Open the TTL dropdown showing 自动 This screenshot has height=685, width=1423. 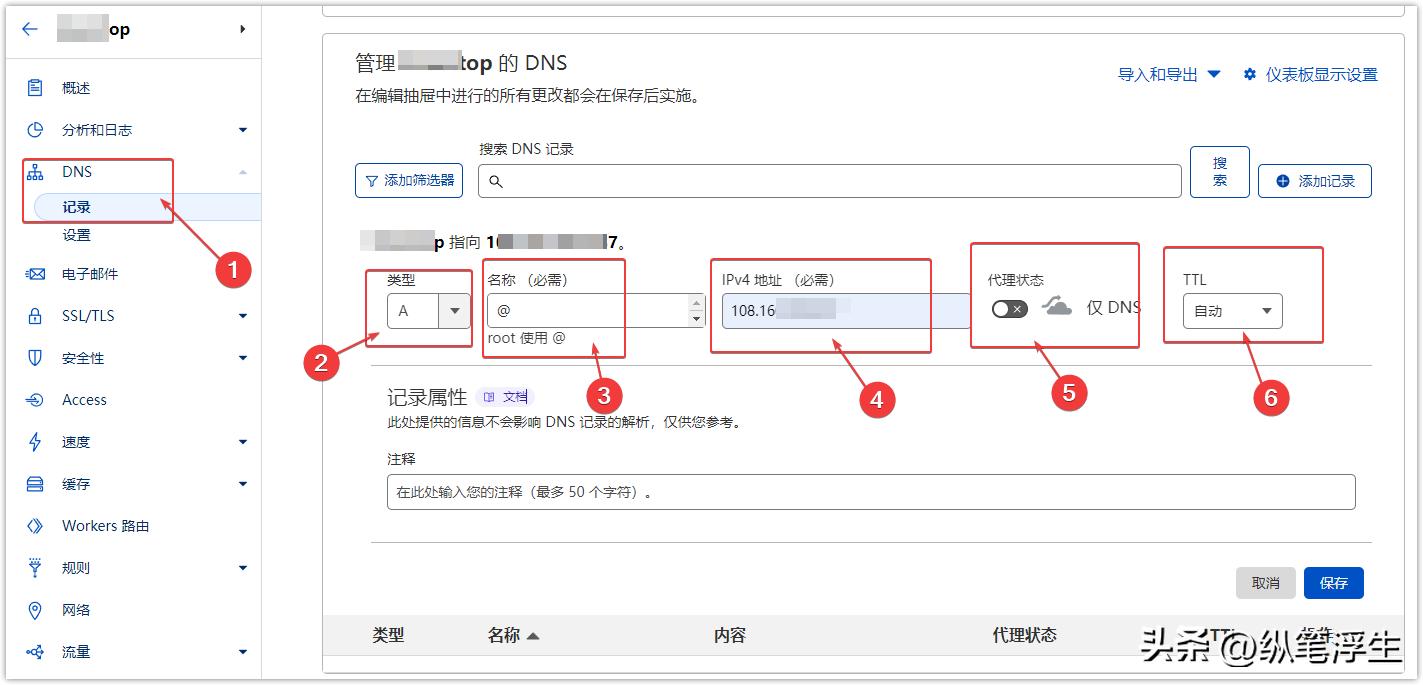coord(1232,311)
